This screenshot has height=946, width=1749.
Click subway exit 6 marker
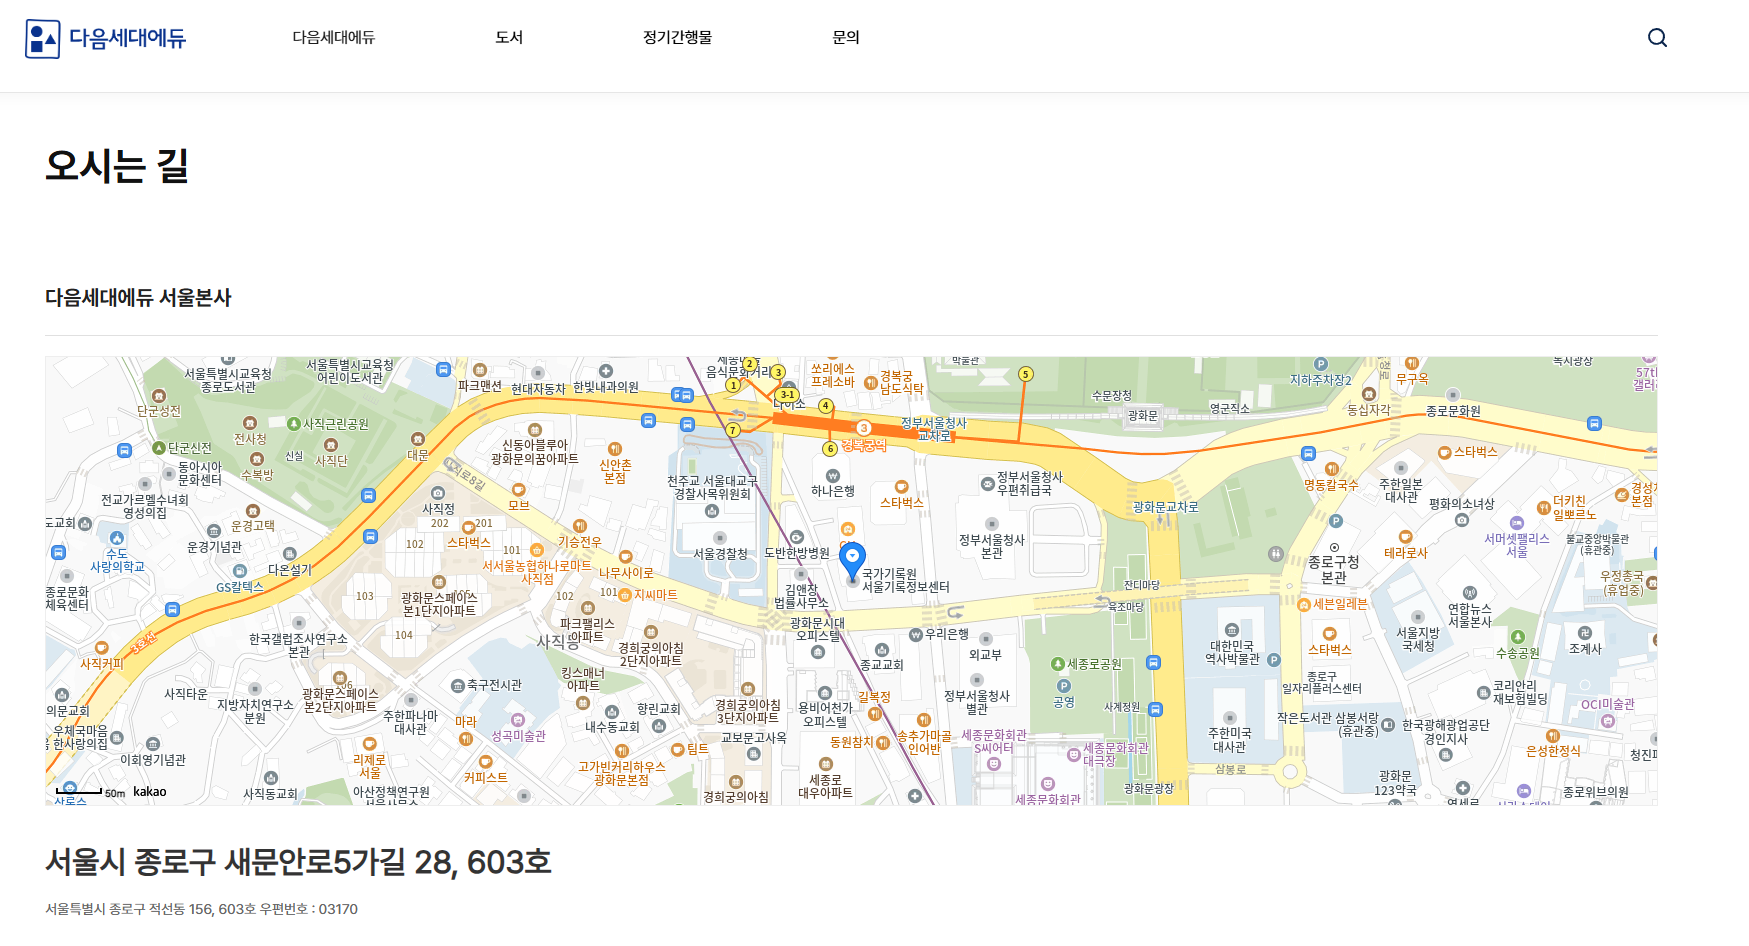(830, 449)
